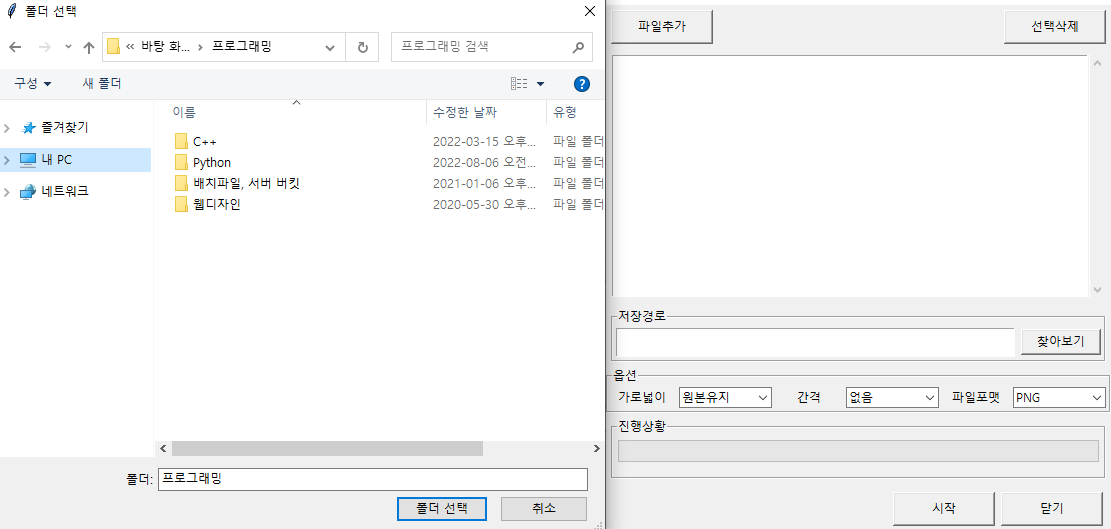Click the Python folder icon
The image size is (1111, 529).
coord(181,162)
